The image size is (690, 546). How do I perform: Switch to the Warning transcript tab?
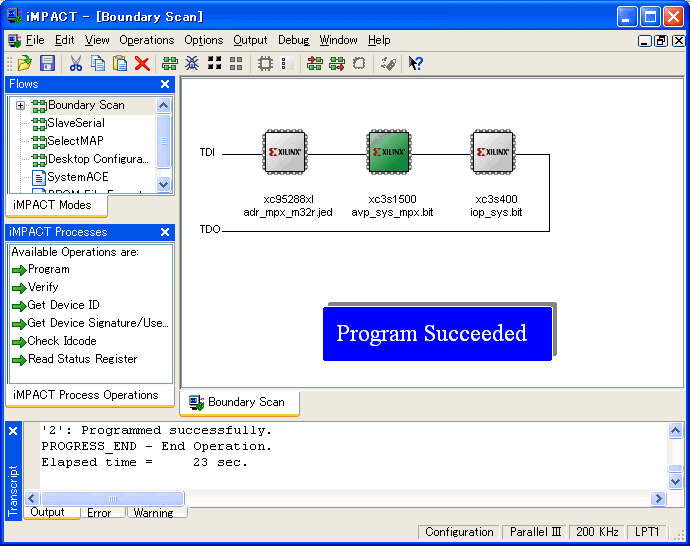[x=153, y=513]
